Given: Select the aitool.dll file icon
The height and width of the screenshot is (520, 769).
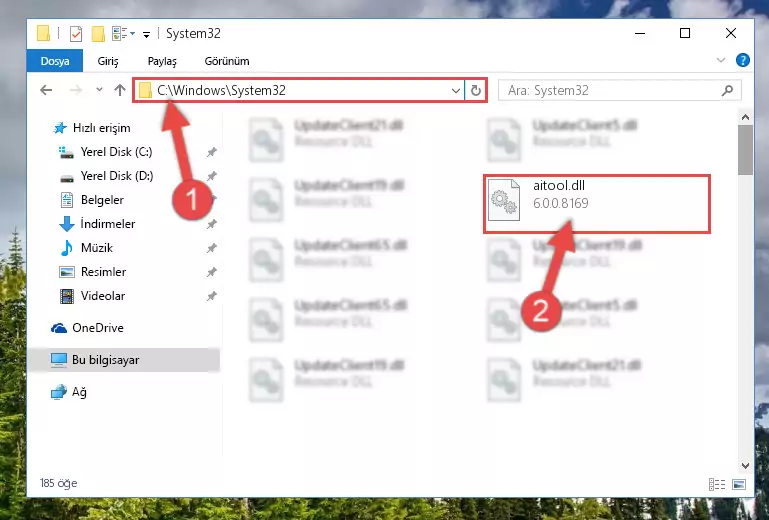Looking at the screenshot, I should (504, 200).
